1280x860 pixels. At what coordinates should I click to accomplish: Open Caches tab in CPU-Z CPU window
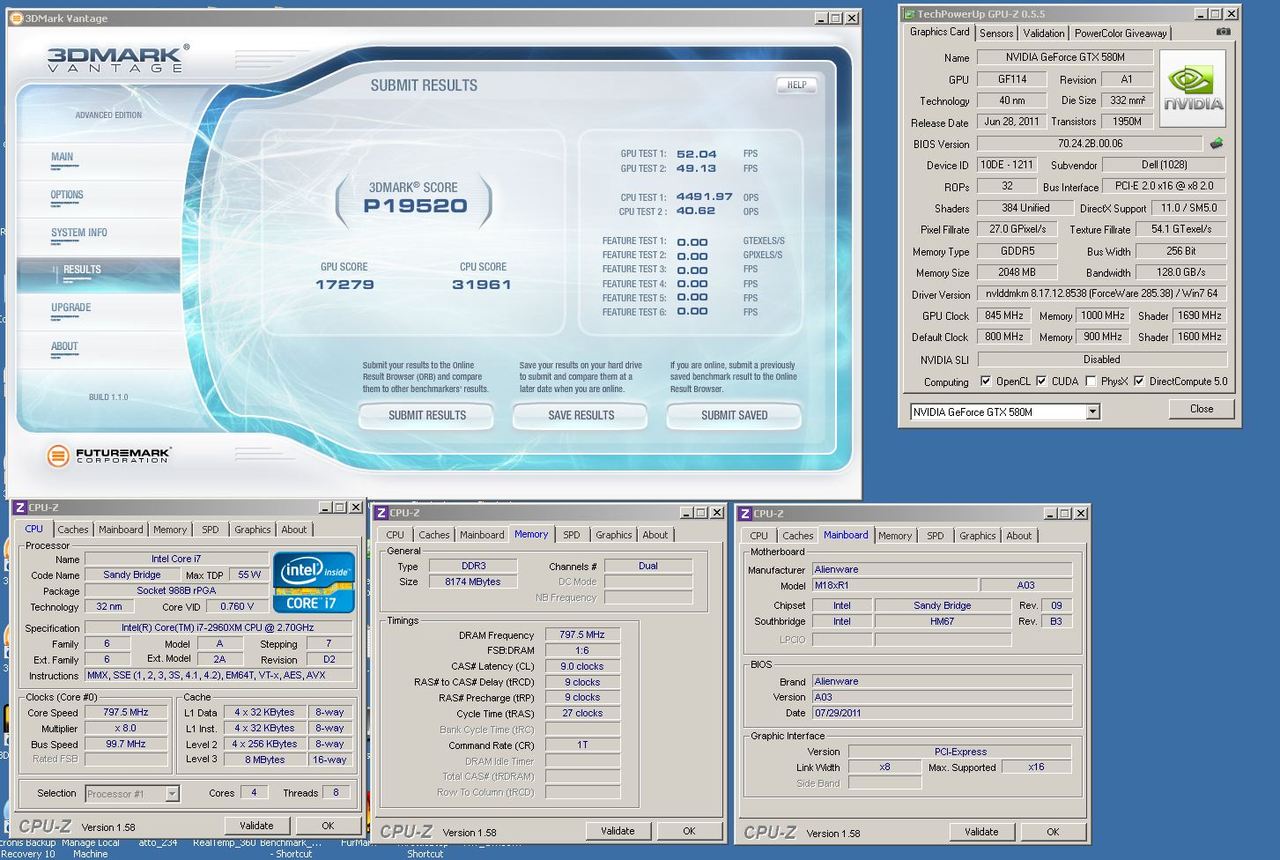click(x=73, y=529)
